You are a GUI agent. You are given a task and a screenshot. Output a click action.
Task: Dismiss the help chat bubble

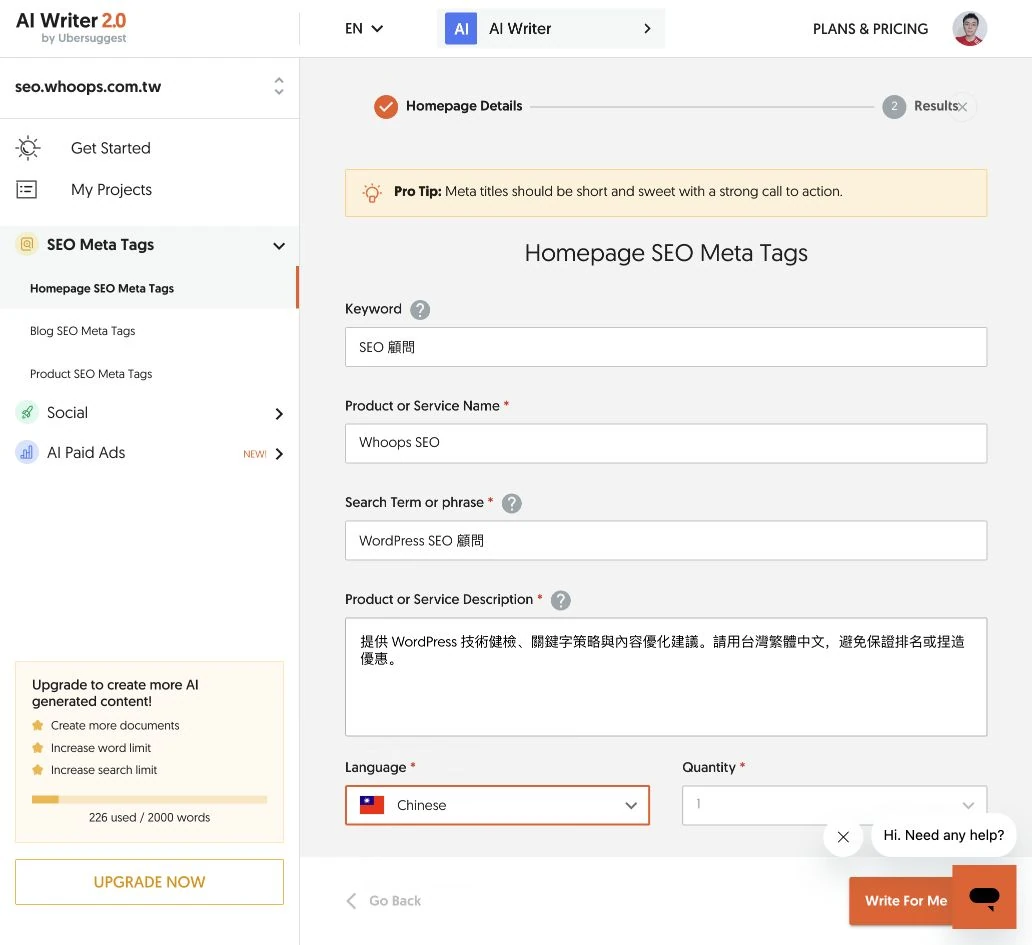[843, 837]
